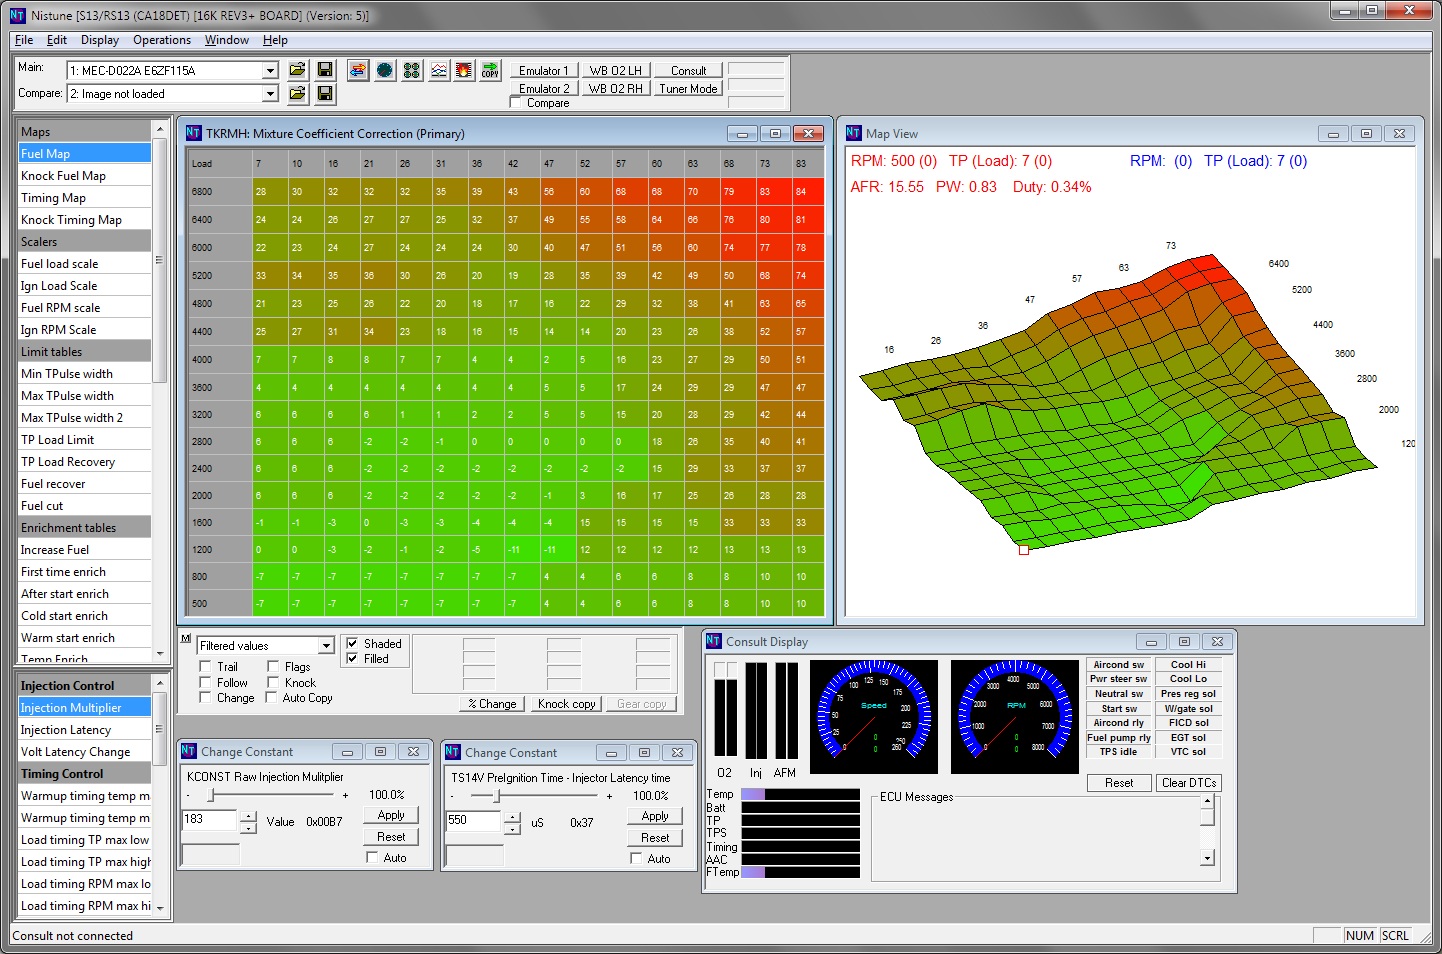The width and height of the screenshot is (1442, 954).
Task: Enable Auto in KCONST Change Constant window
Action: coord(373,857)
